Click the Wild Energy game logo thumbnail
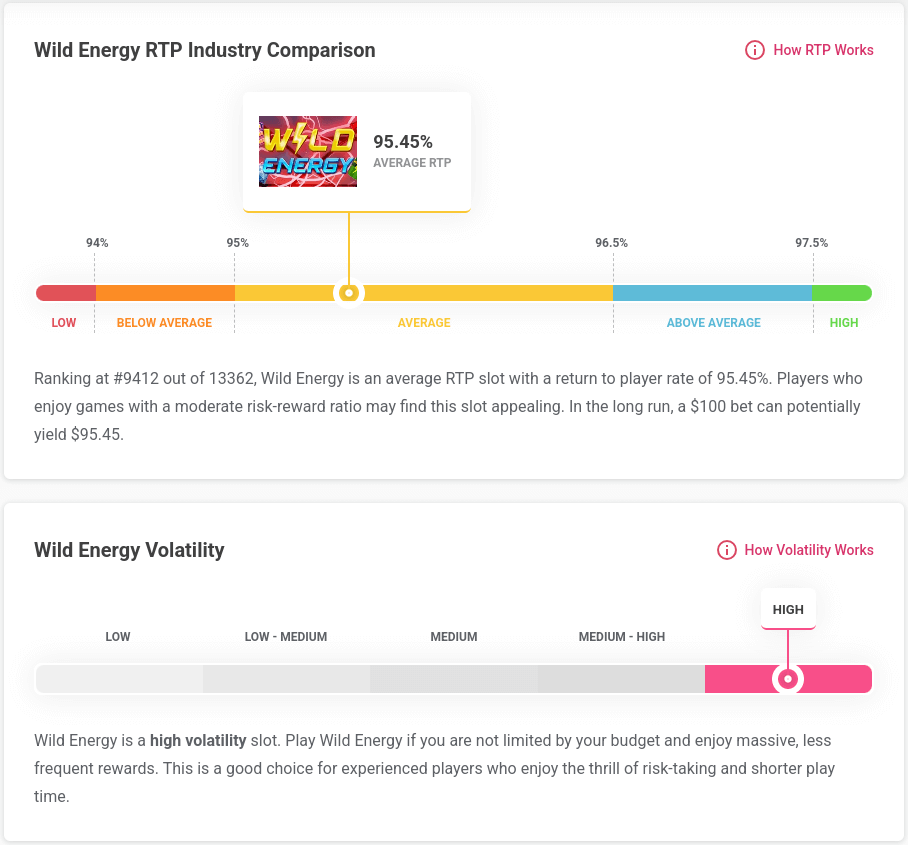The image size is (908, 845). click(308, 151)
